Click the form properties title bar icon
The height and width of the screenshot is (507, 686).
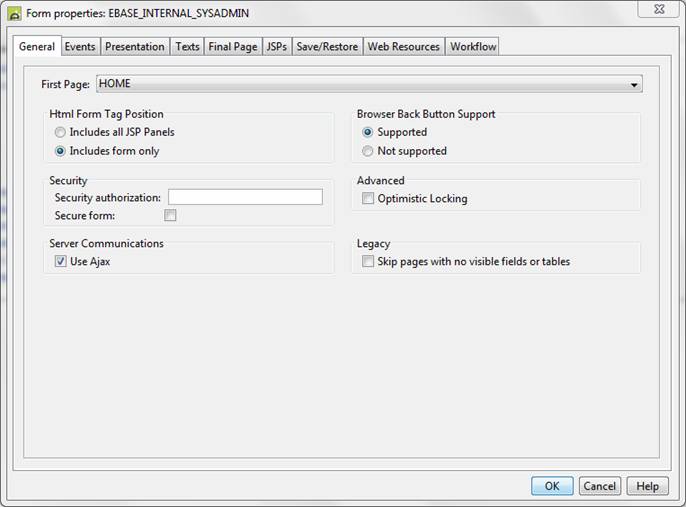point(14,14)
